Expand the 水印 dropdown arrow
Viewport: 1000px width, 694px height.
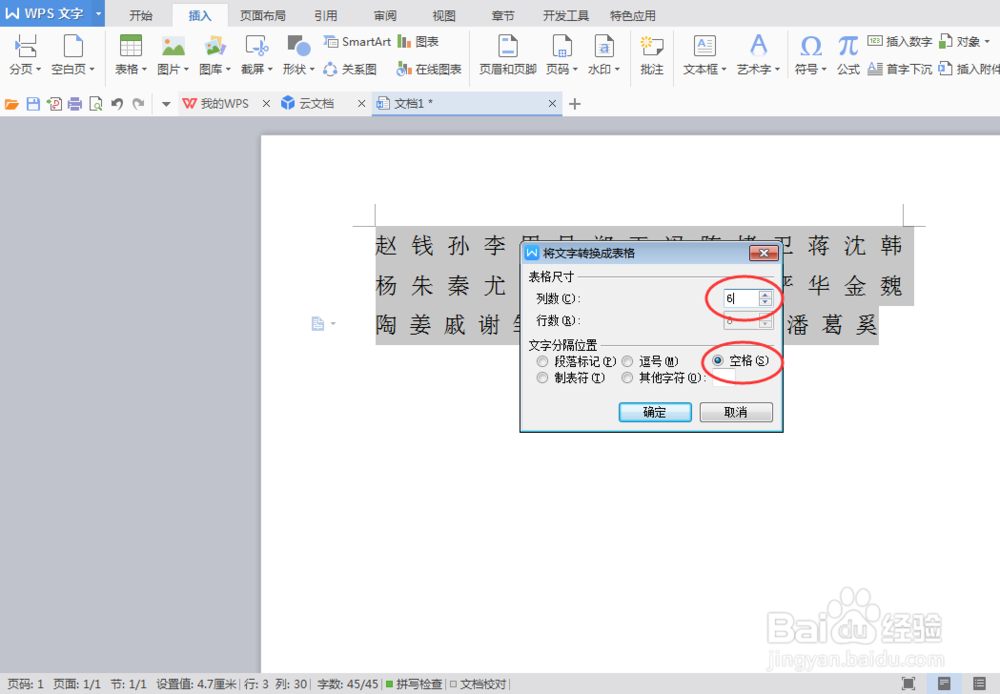tap(617, 70)
